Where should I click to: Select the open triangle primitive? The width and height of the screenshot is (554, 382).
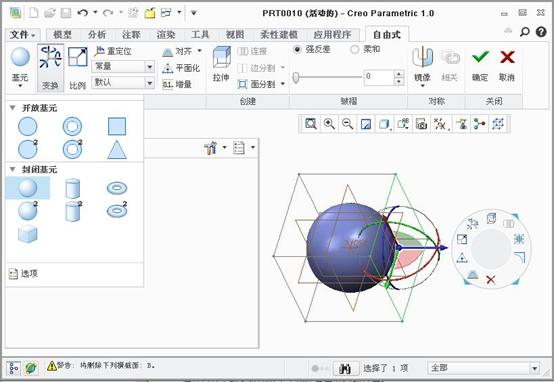pyautogui.click(x=117, y=149)
